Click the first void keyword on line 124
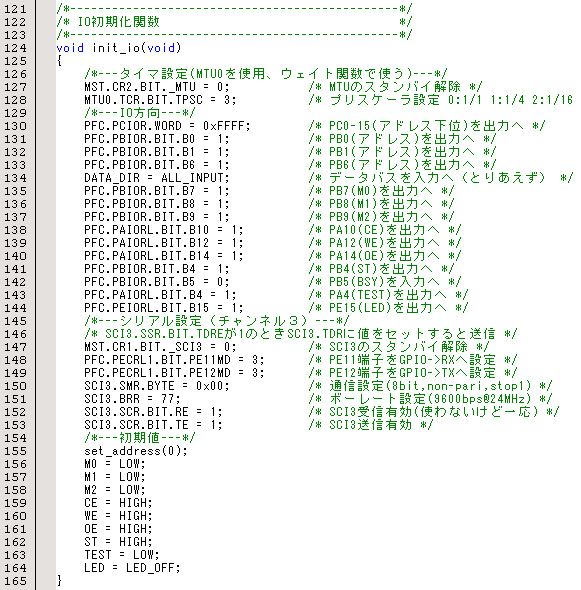The image size is (581, 590). click(x=70, y=48)
